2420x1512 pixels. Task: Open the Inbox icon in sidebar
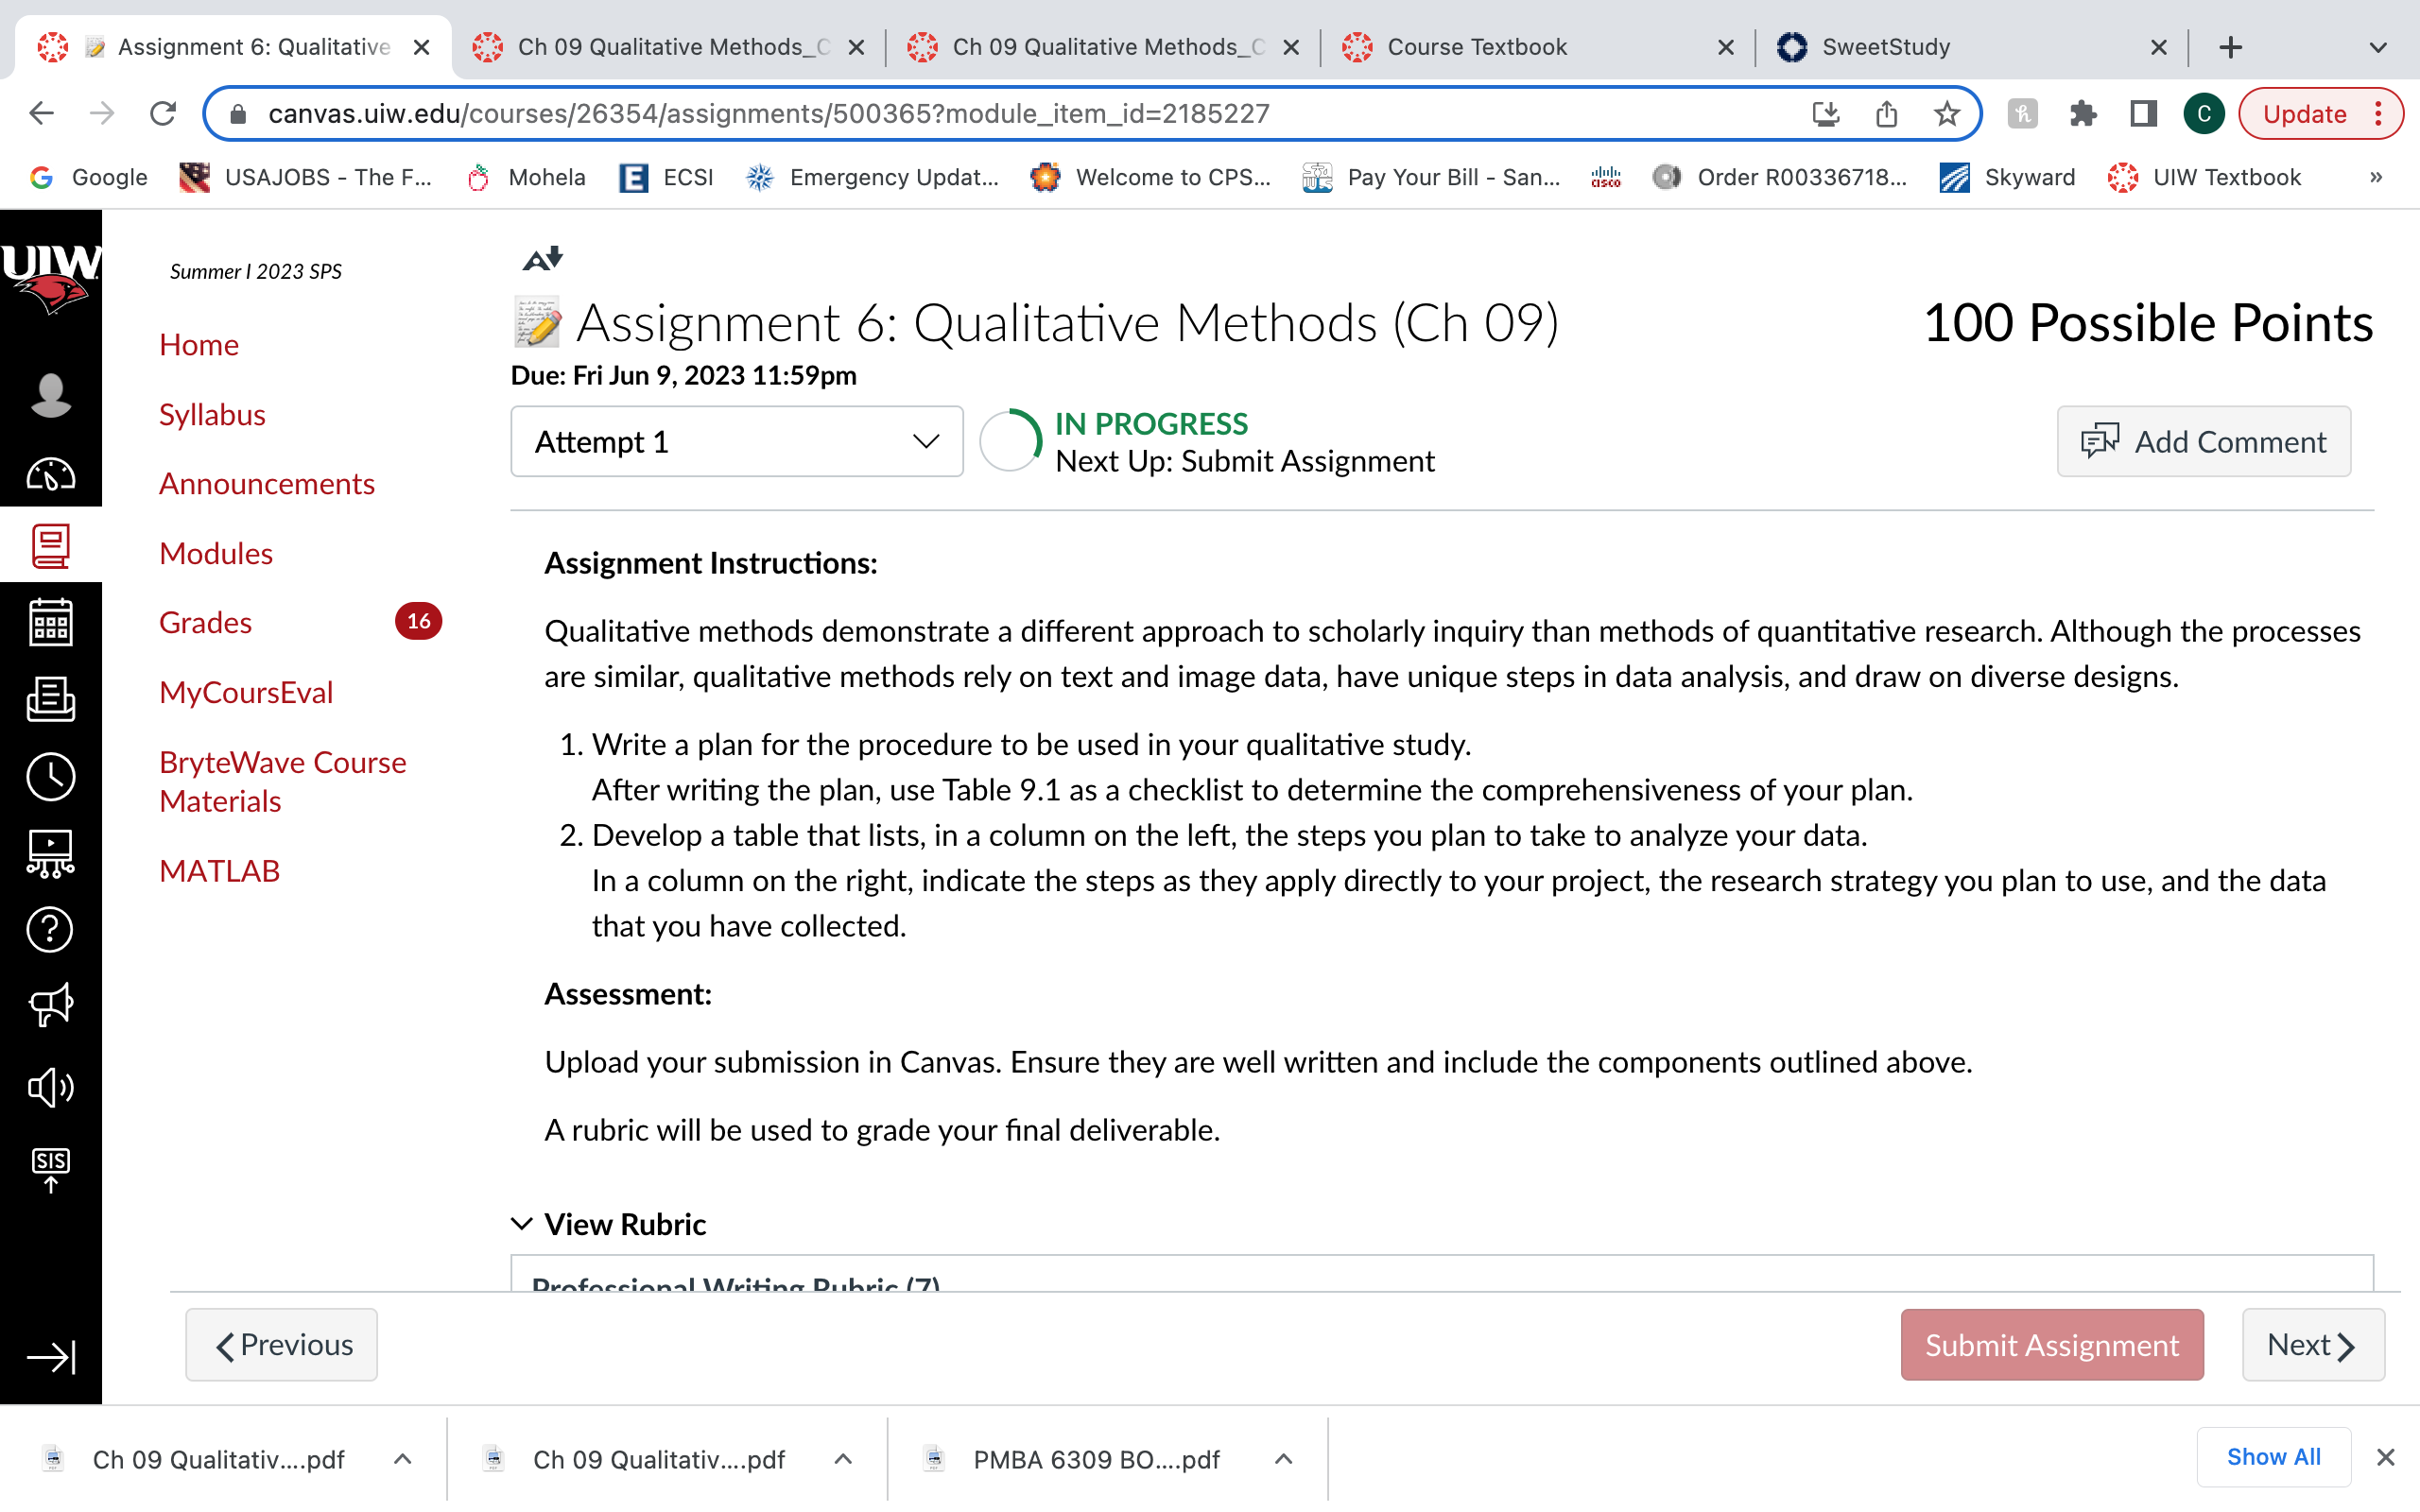tap(50, 699)
